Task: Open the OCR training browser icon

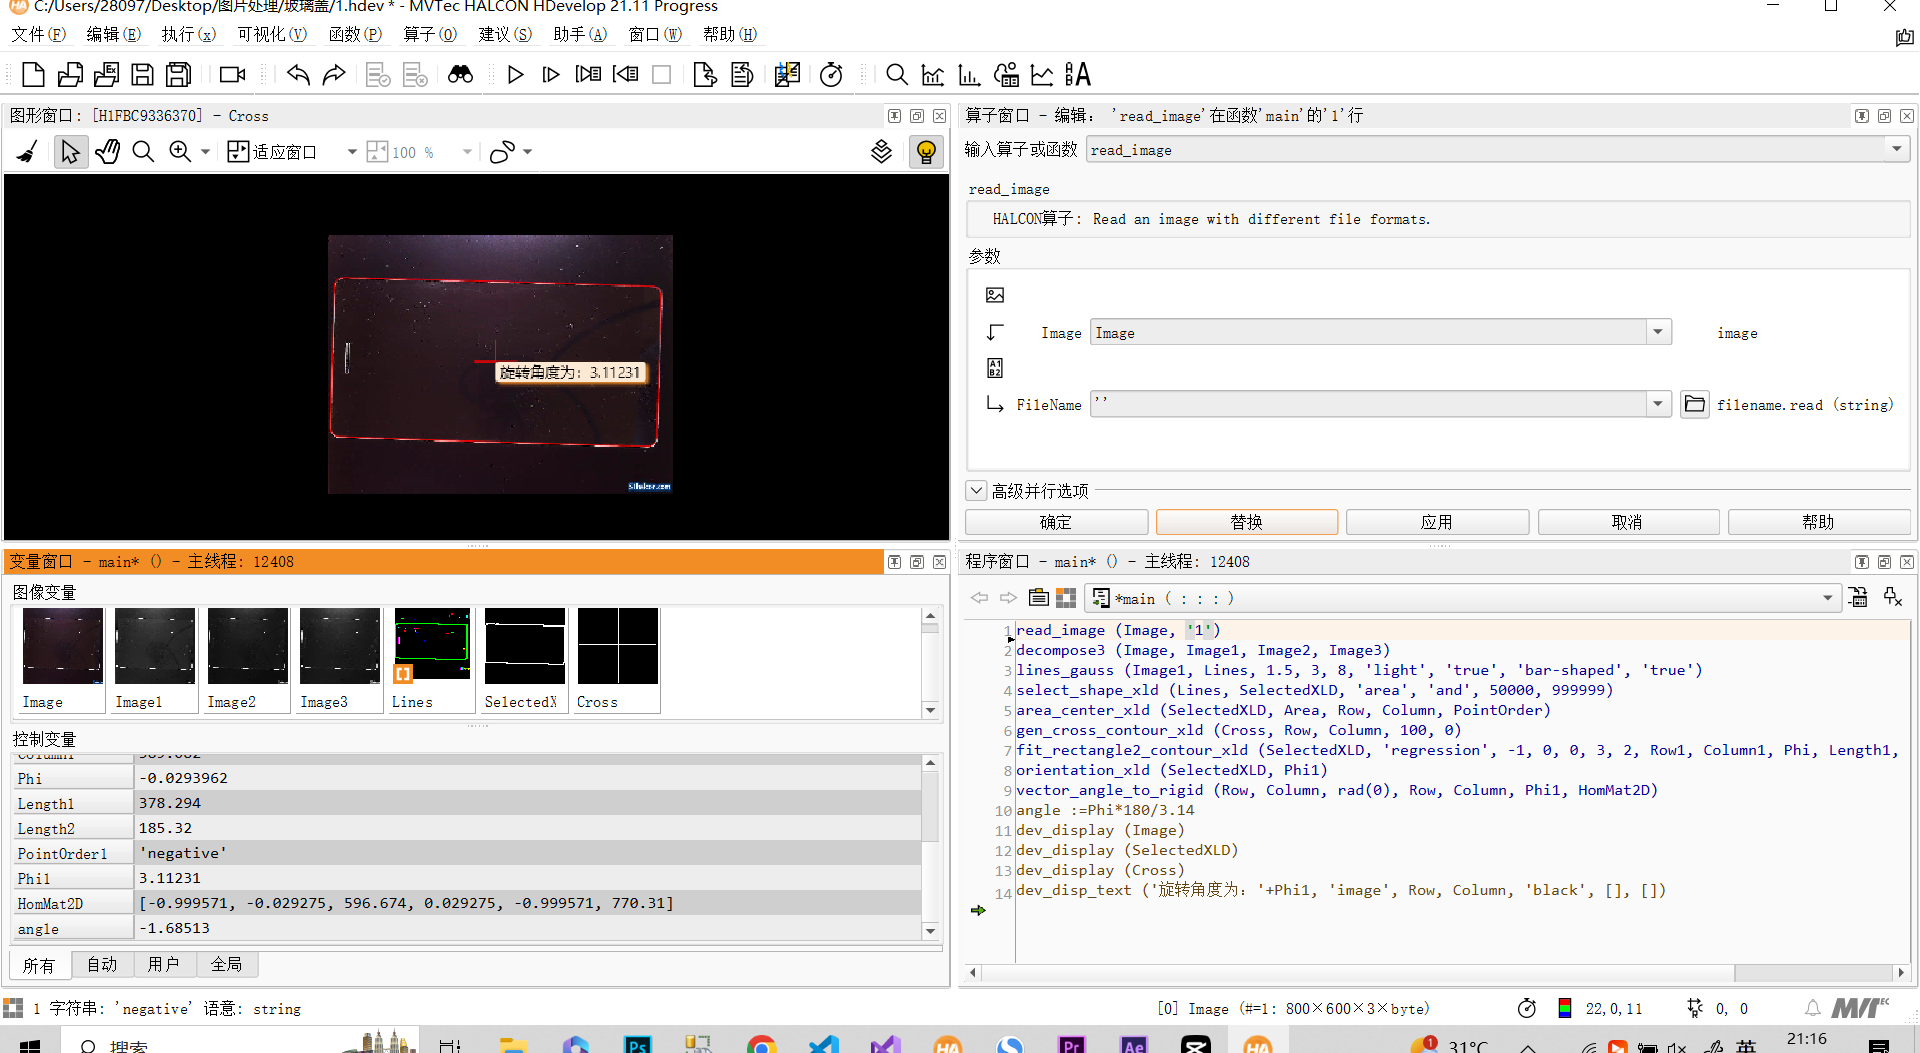Action: pos(1078,74)
